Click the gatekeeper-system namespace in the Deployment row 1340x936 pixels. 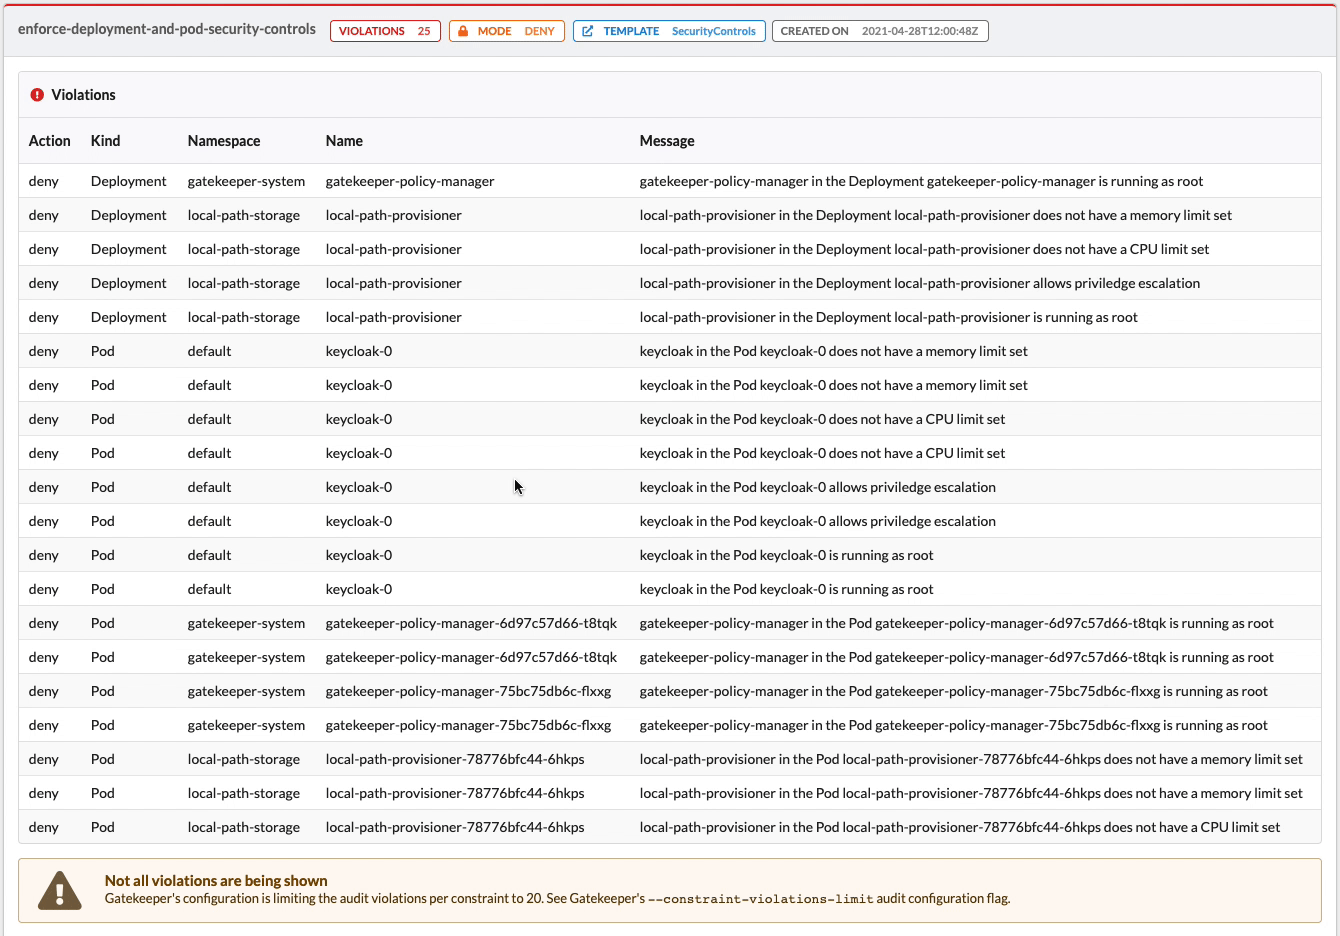246,181
